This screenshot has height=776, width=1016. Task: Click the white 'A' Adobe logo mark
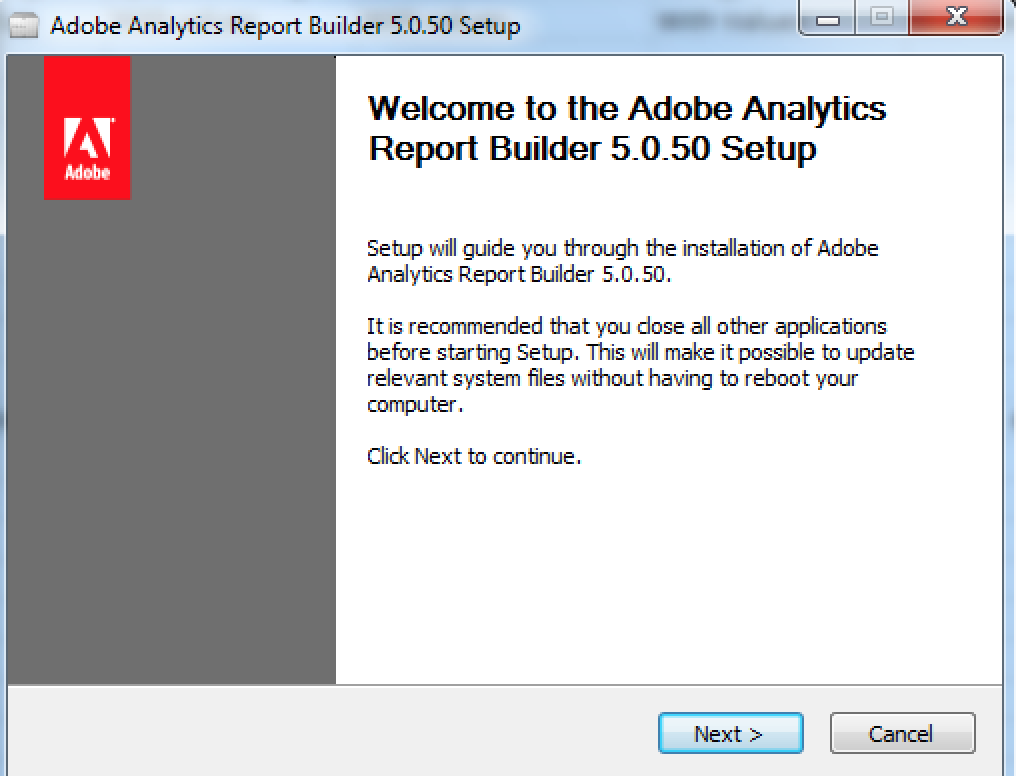point(87,139)
